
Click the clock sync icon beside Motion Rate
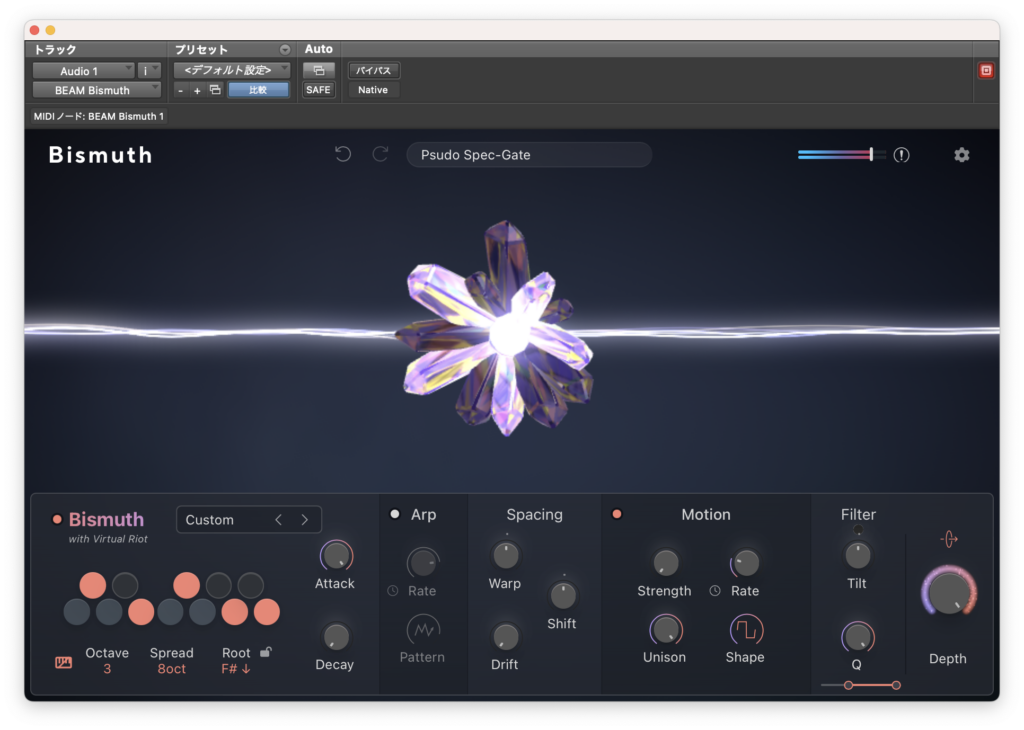(x=715, y=590)
